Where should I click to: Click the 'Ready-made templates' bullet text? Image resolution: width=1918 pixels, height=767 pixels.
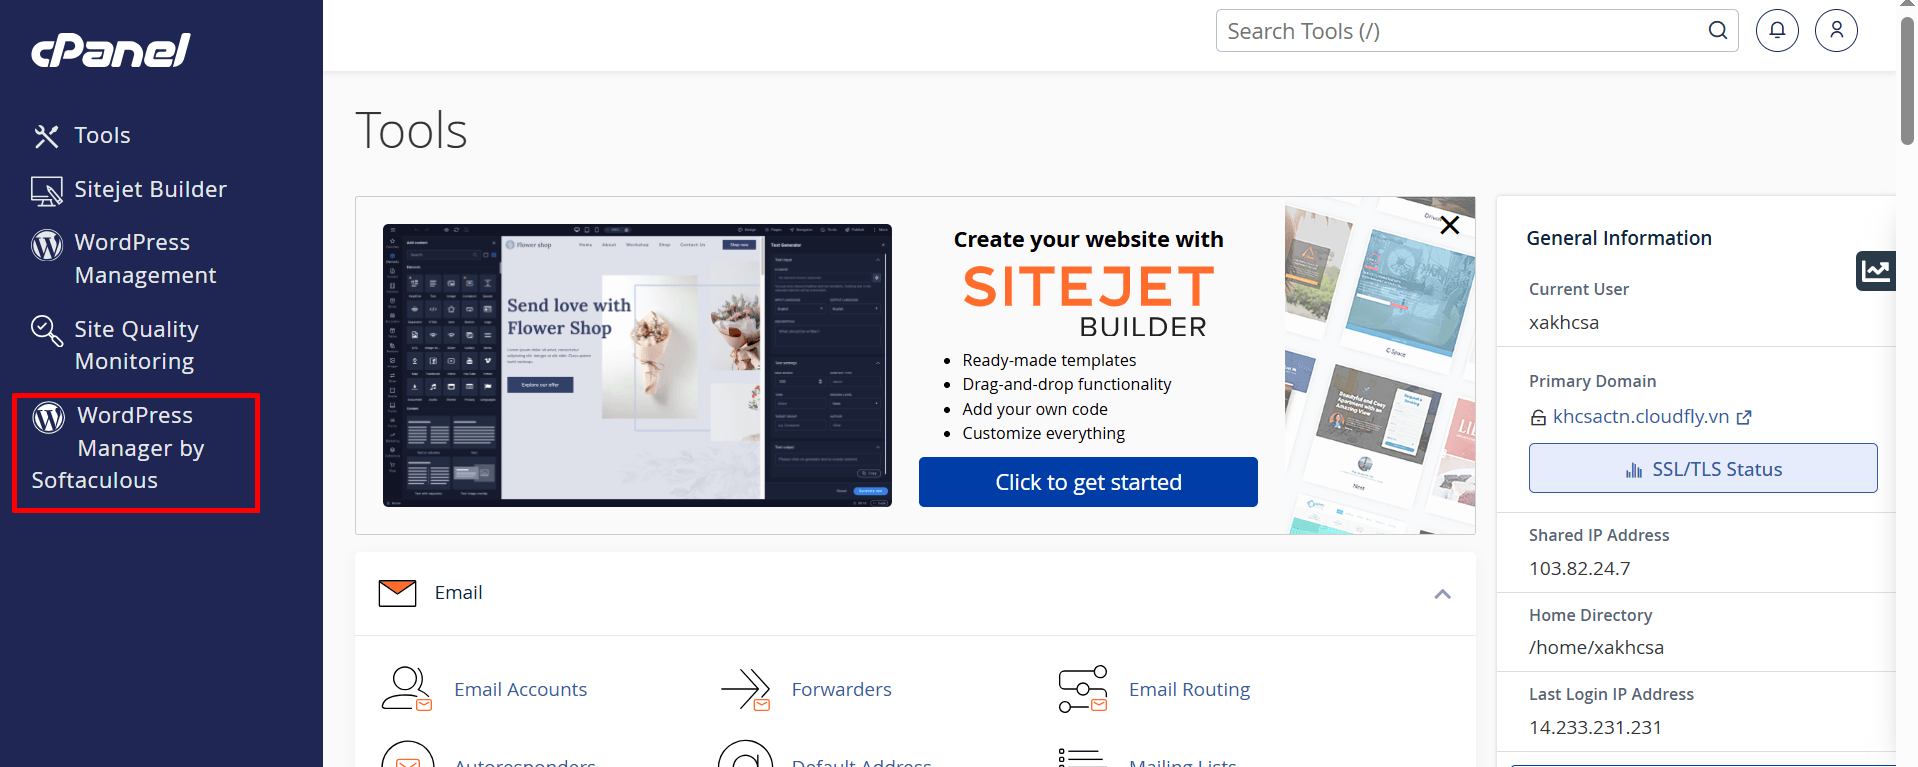(x=1049, y=360)
